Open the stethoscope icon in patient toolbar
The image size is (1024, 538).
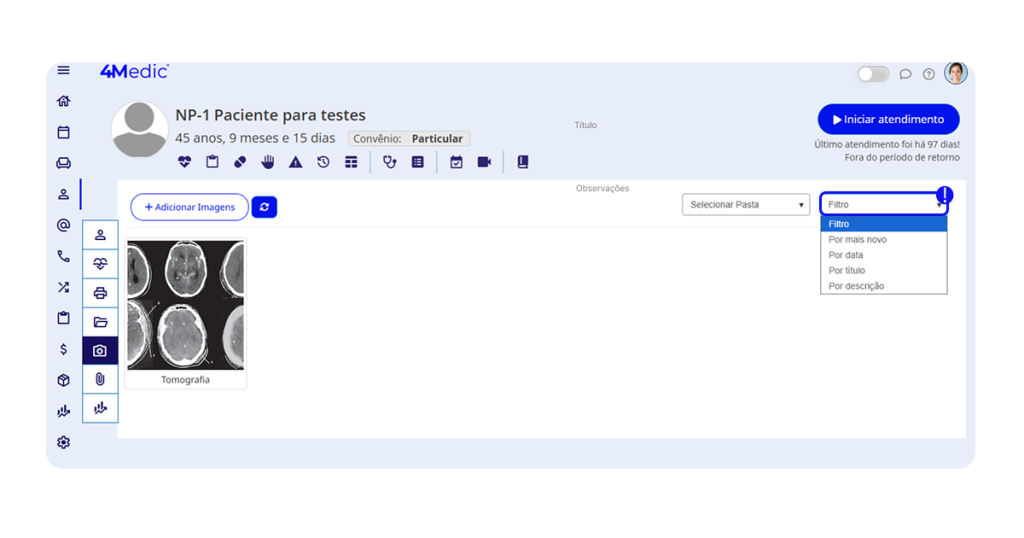(x=390, y=162)
